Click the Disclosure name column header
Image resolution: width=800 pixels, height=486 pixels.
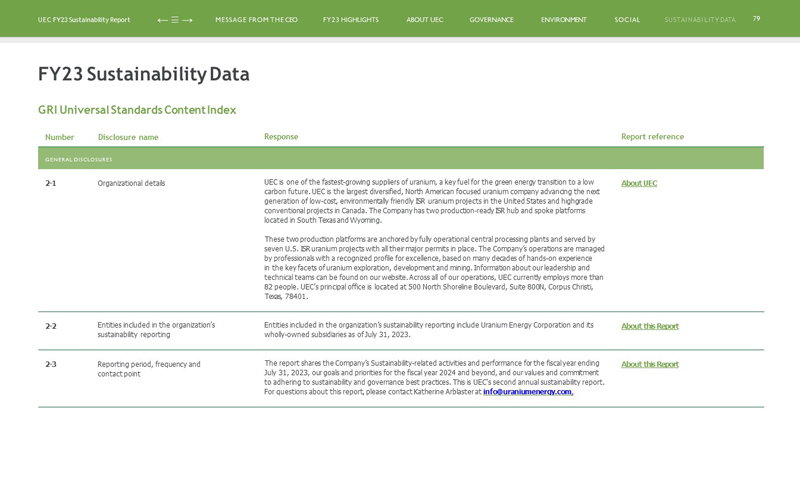pos(128,137)
